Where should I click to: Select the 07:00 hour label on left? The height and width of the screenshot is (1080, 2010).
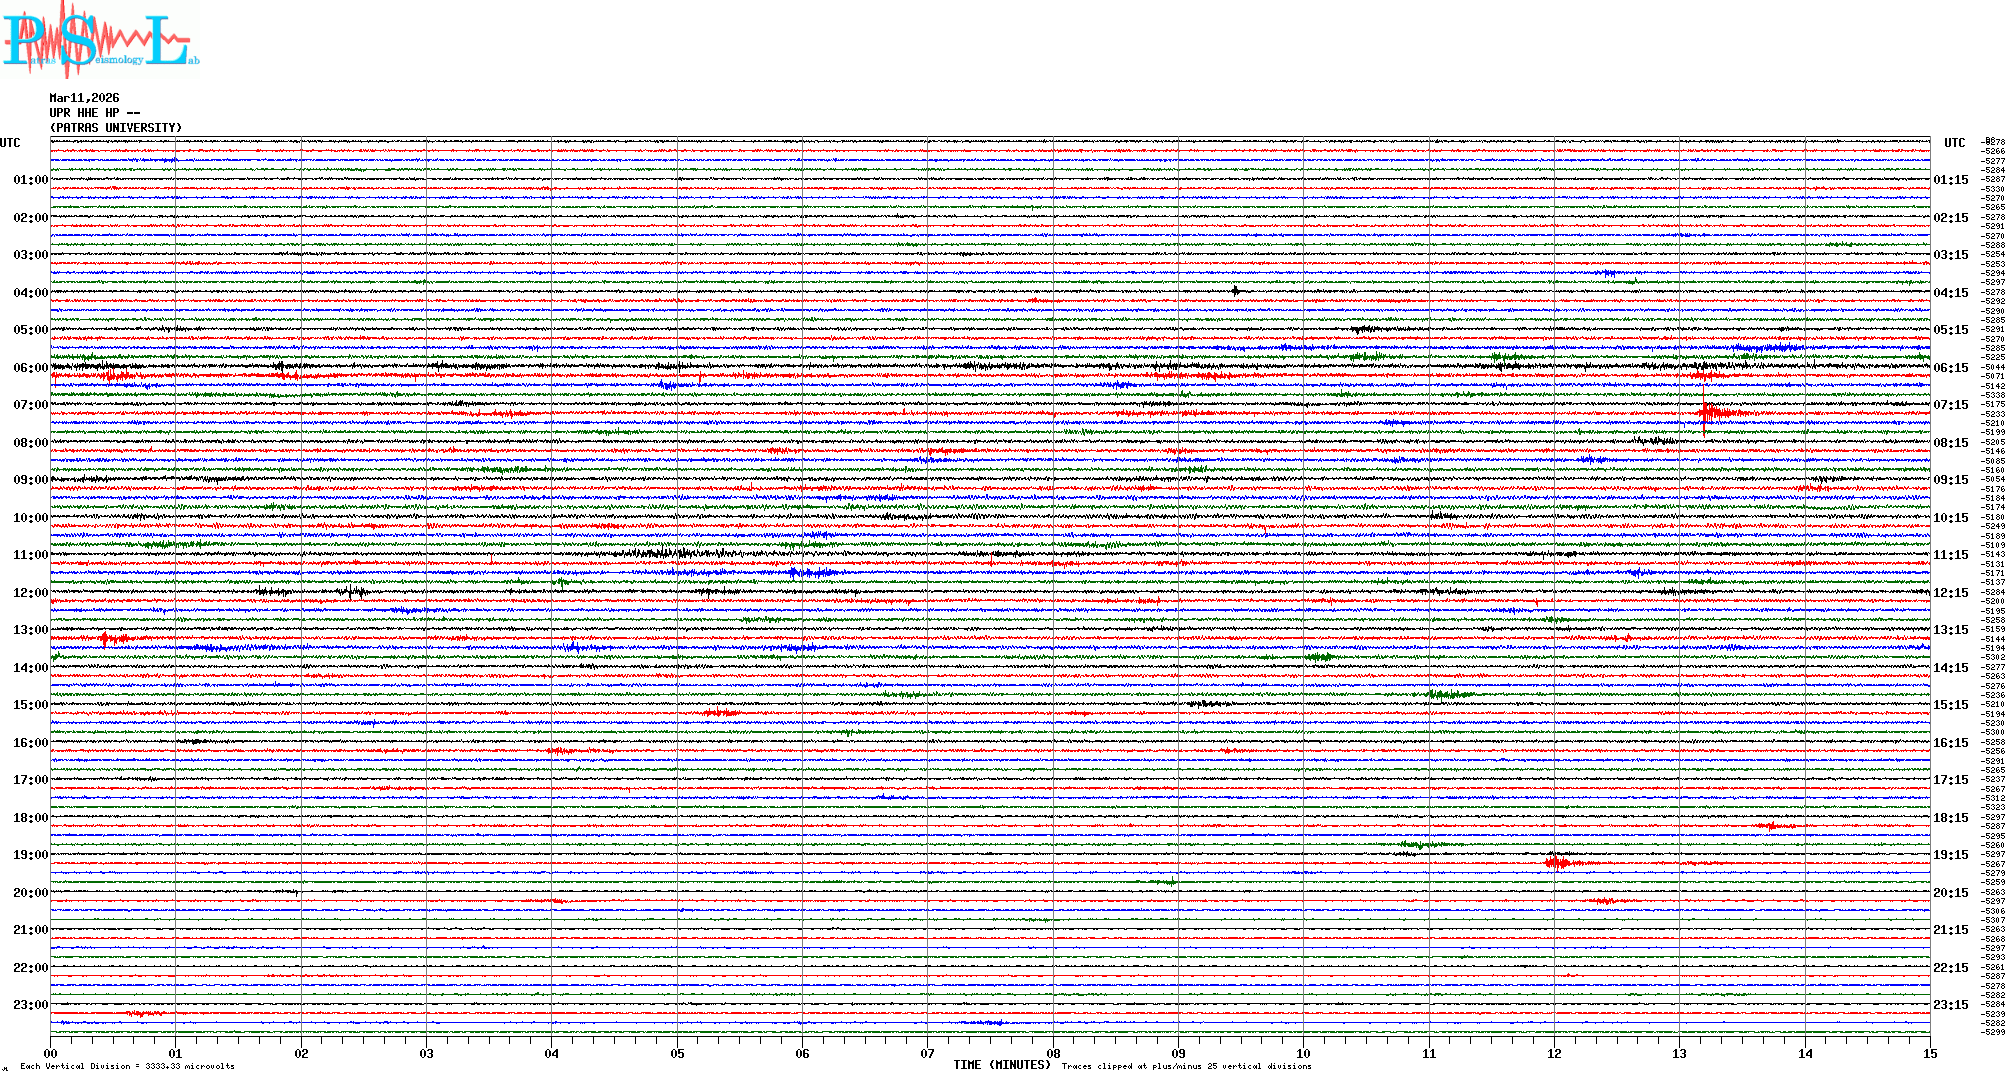tap(30, 405)
